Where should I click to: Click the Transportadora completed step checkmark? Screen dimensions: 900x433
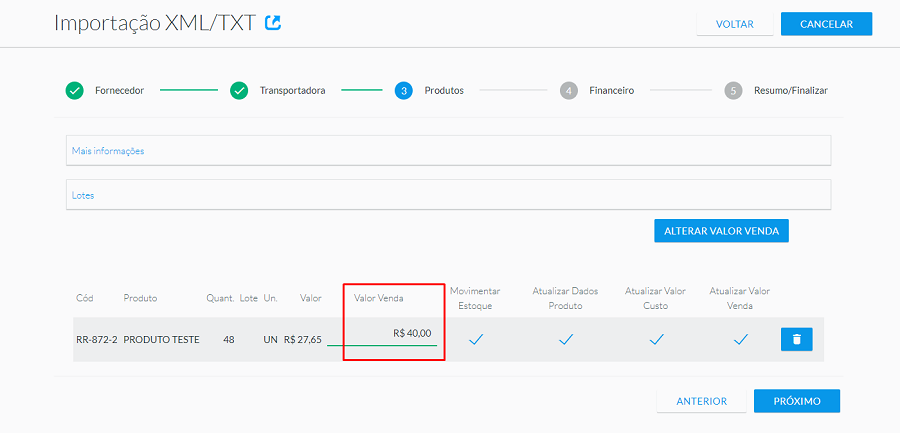click(239, 91)
